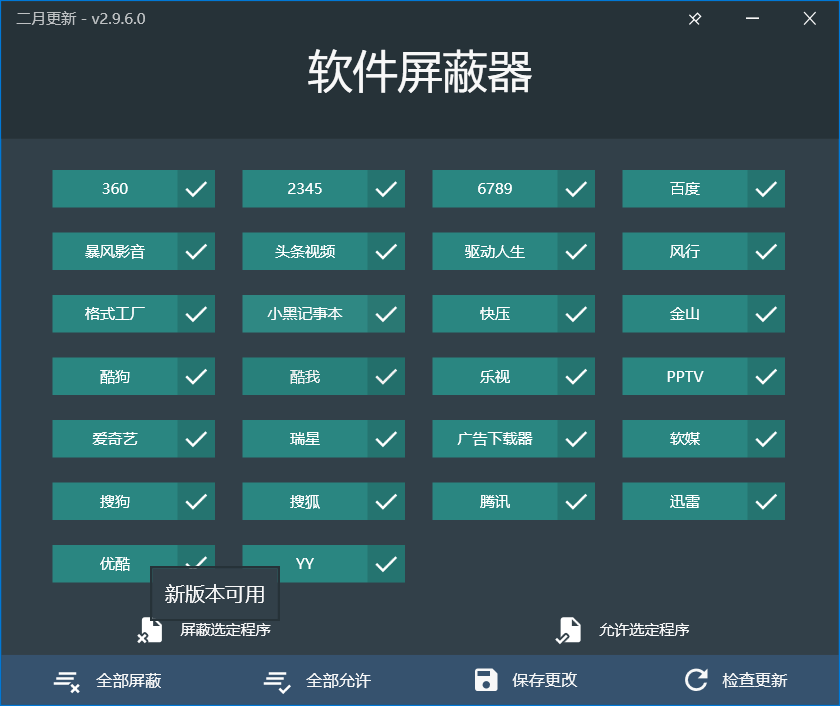Uncheck the 百度 entry

tap(767, 188)
